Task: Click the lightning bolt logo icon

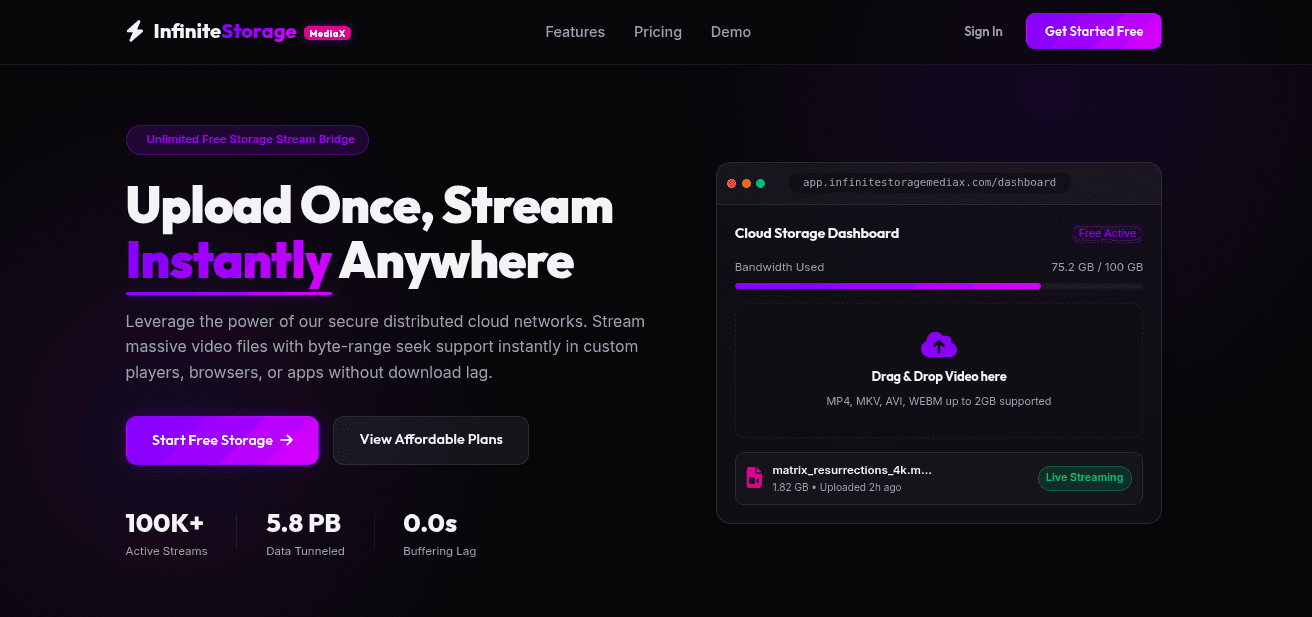Action: click(135, 32)
